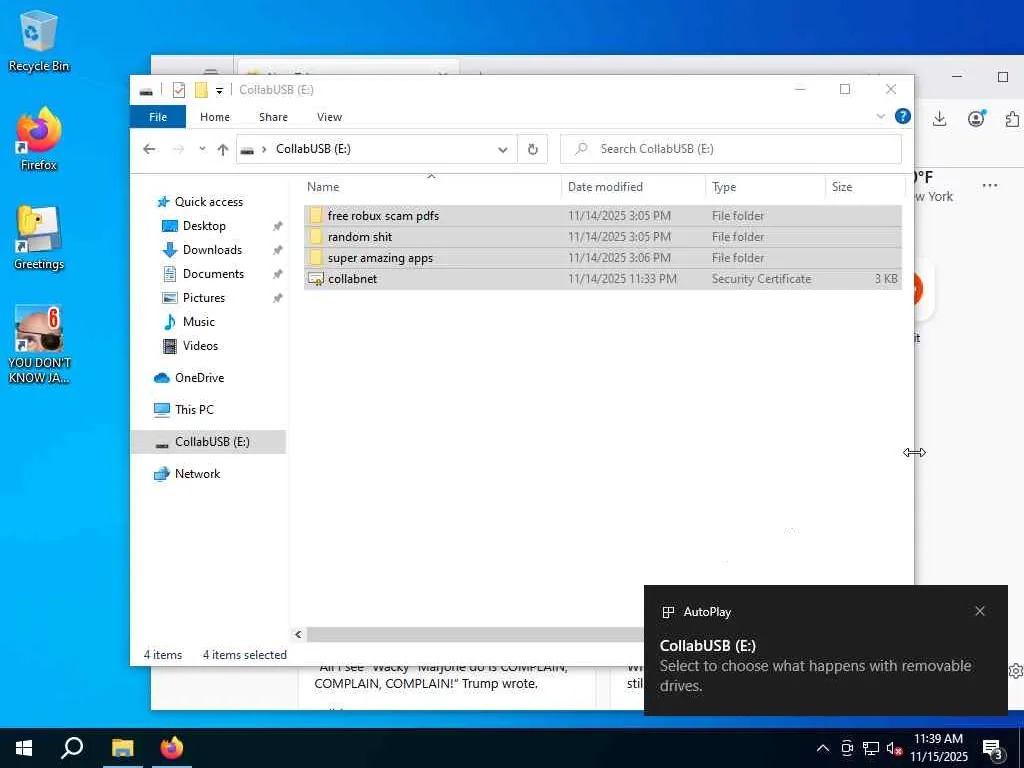Image resolution: width=1024 pixels, height=768 pixels.
Task: Open the Greetings desktop shortcut
Action: pyautogui.click(x=39, y=238)
